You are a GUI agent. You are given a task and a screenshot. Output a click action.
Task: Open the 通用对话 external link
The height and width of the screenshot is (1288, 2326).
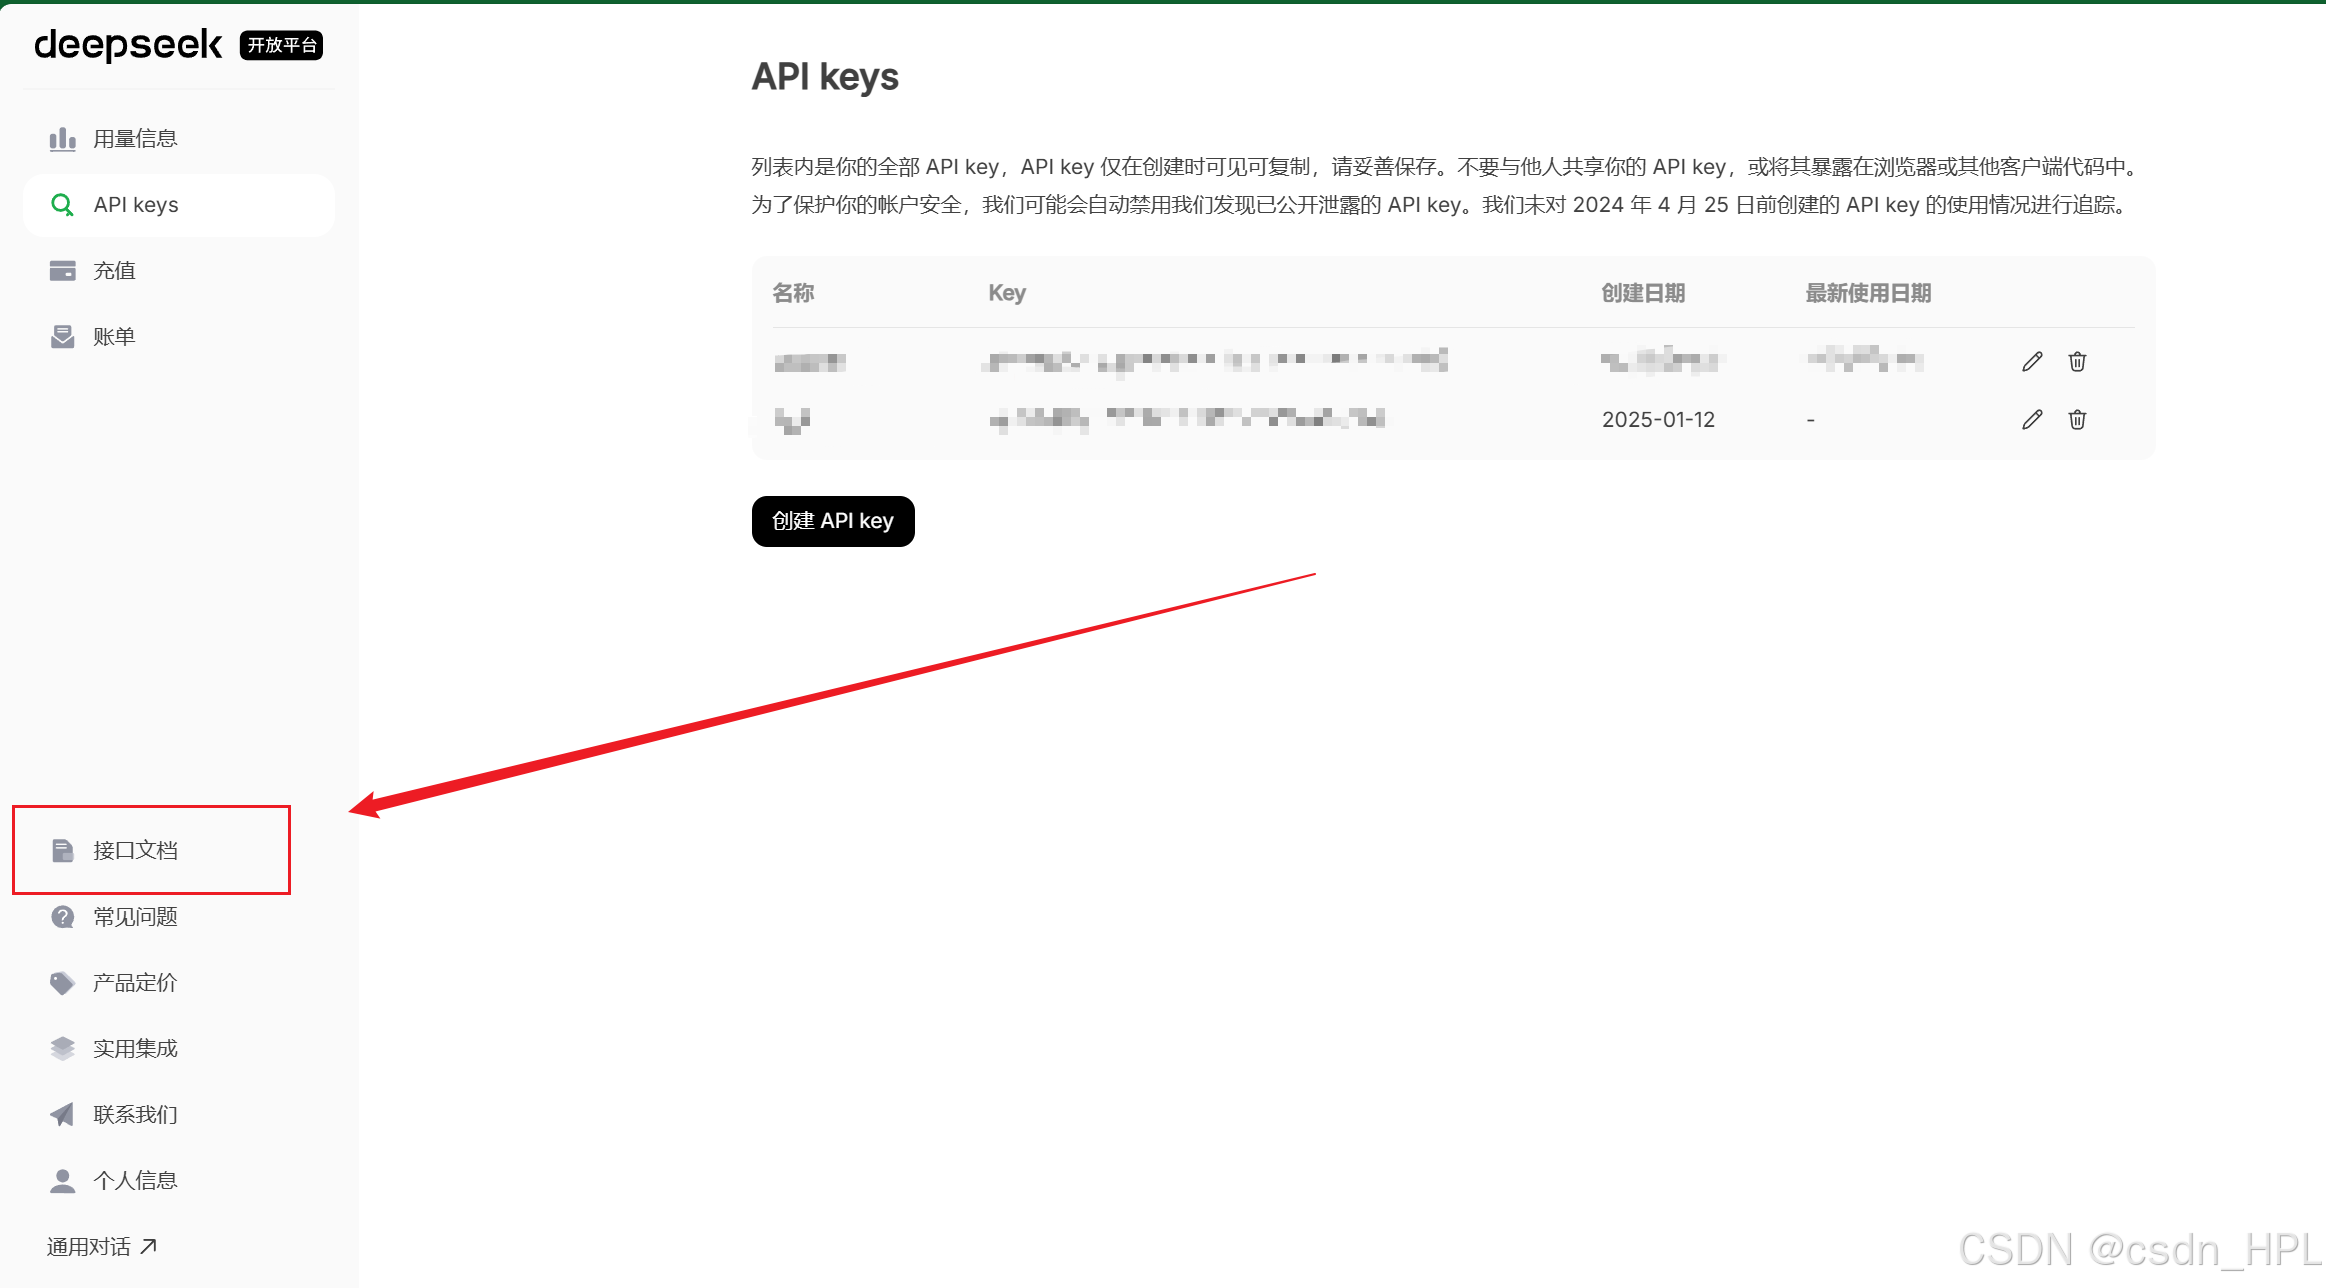(101, 1247)
